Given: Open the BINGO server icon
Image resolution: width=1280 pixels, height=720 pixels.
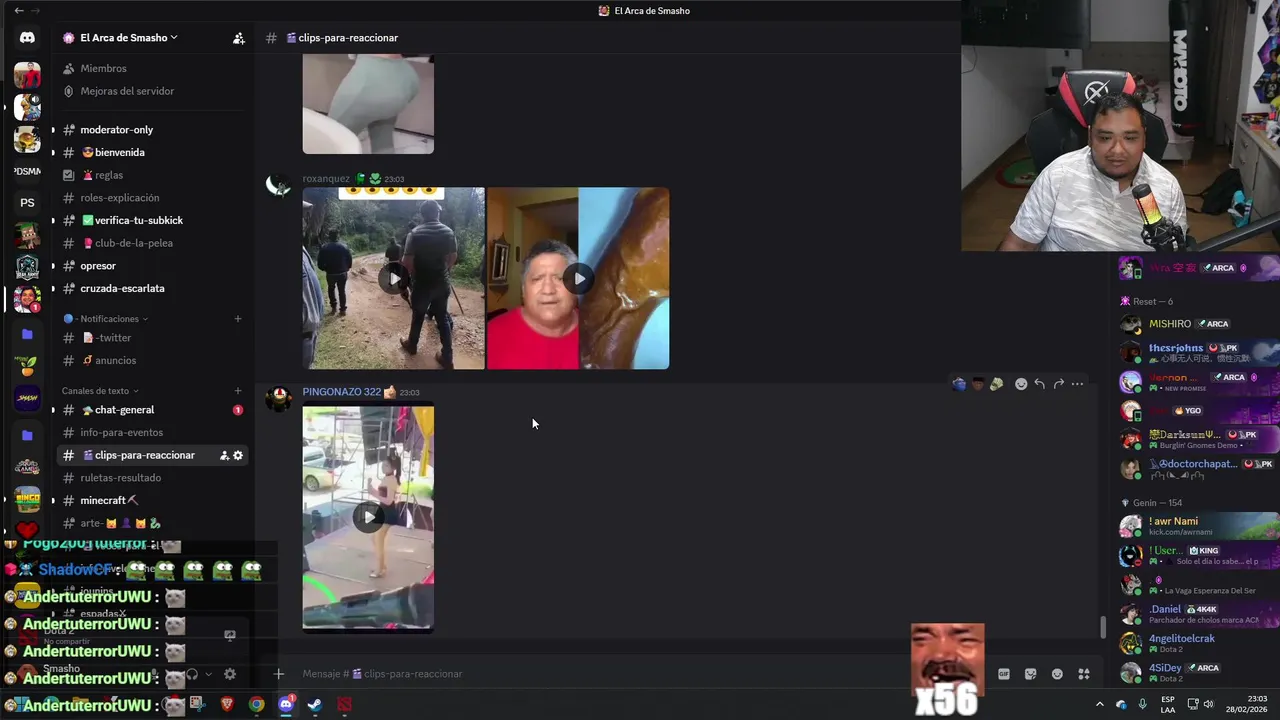Looking at the screenshot, I should pyautogui.click(x=27, y=499).
